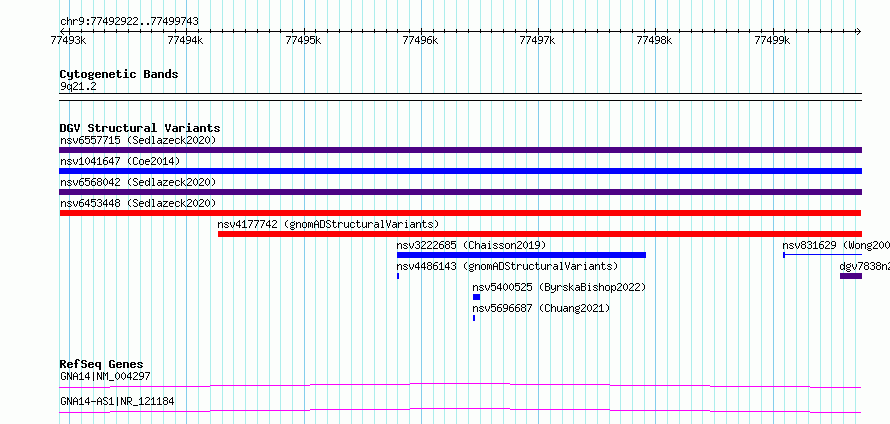
Task: Click the GNA14-AS1|NR_121184 gene label
Action: click(117, 401)
